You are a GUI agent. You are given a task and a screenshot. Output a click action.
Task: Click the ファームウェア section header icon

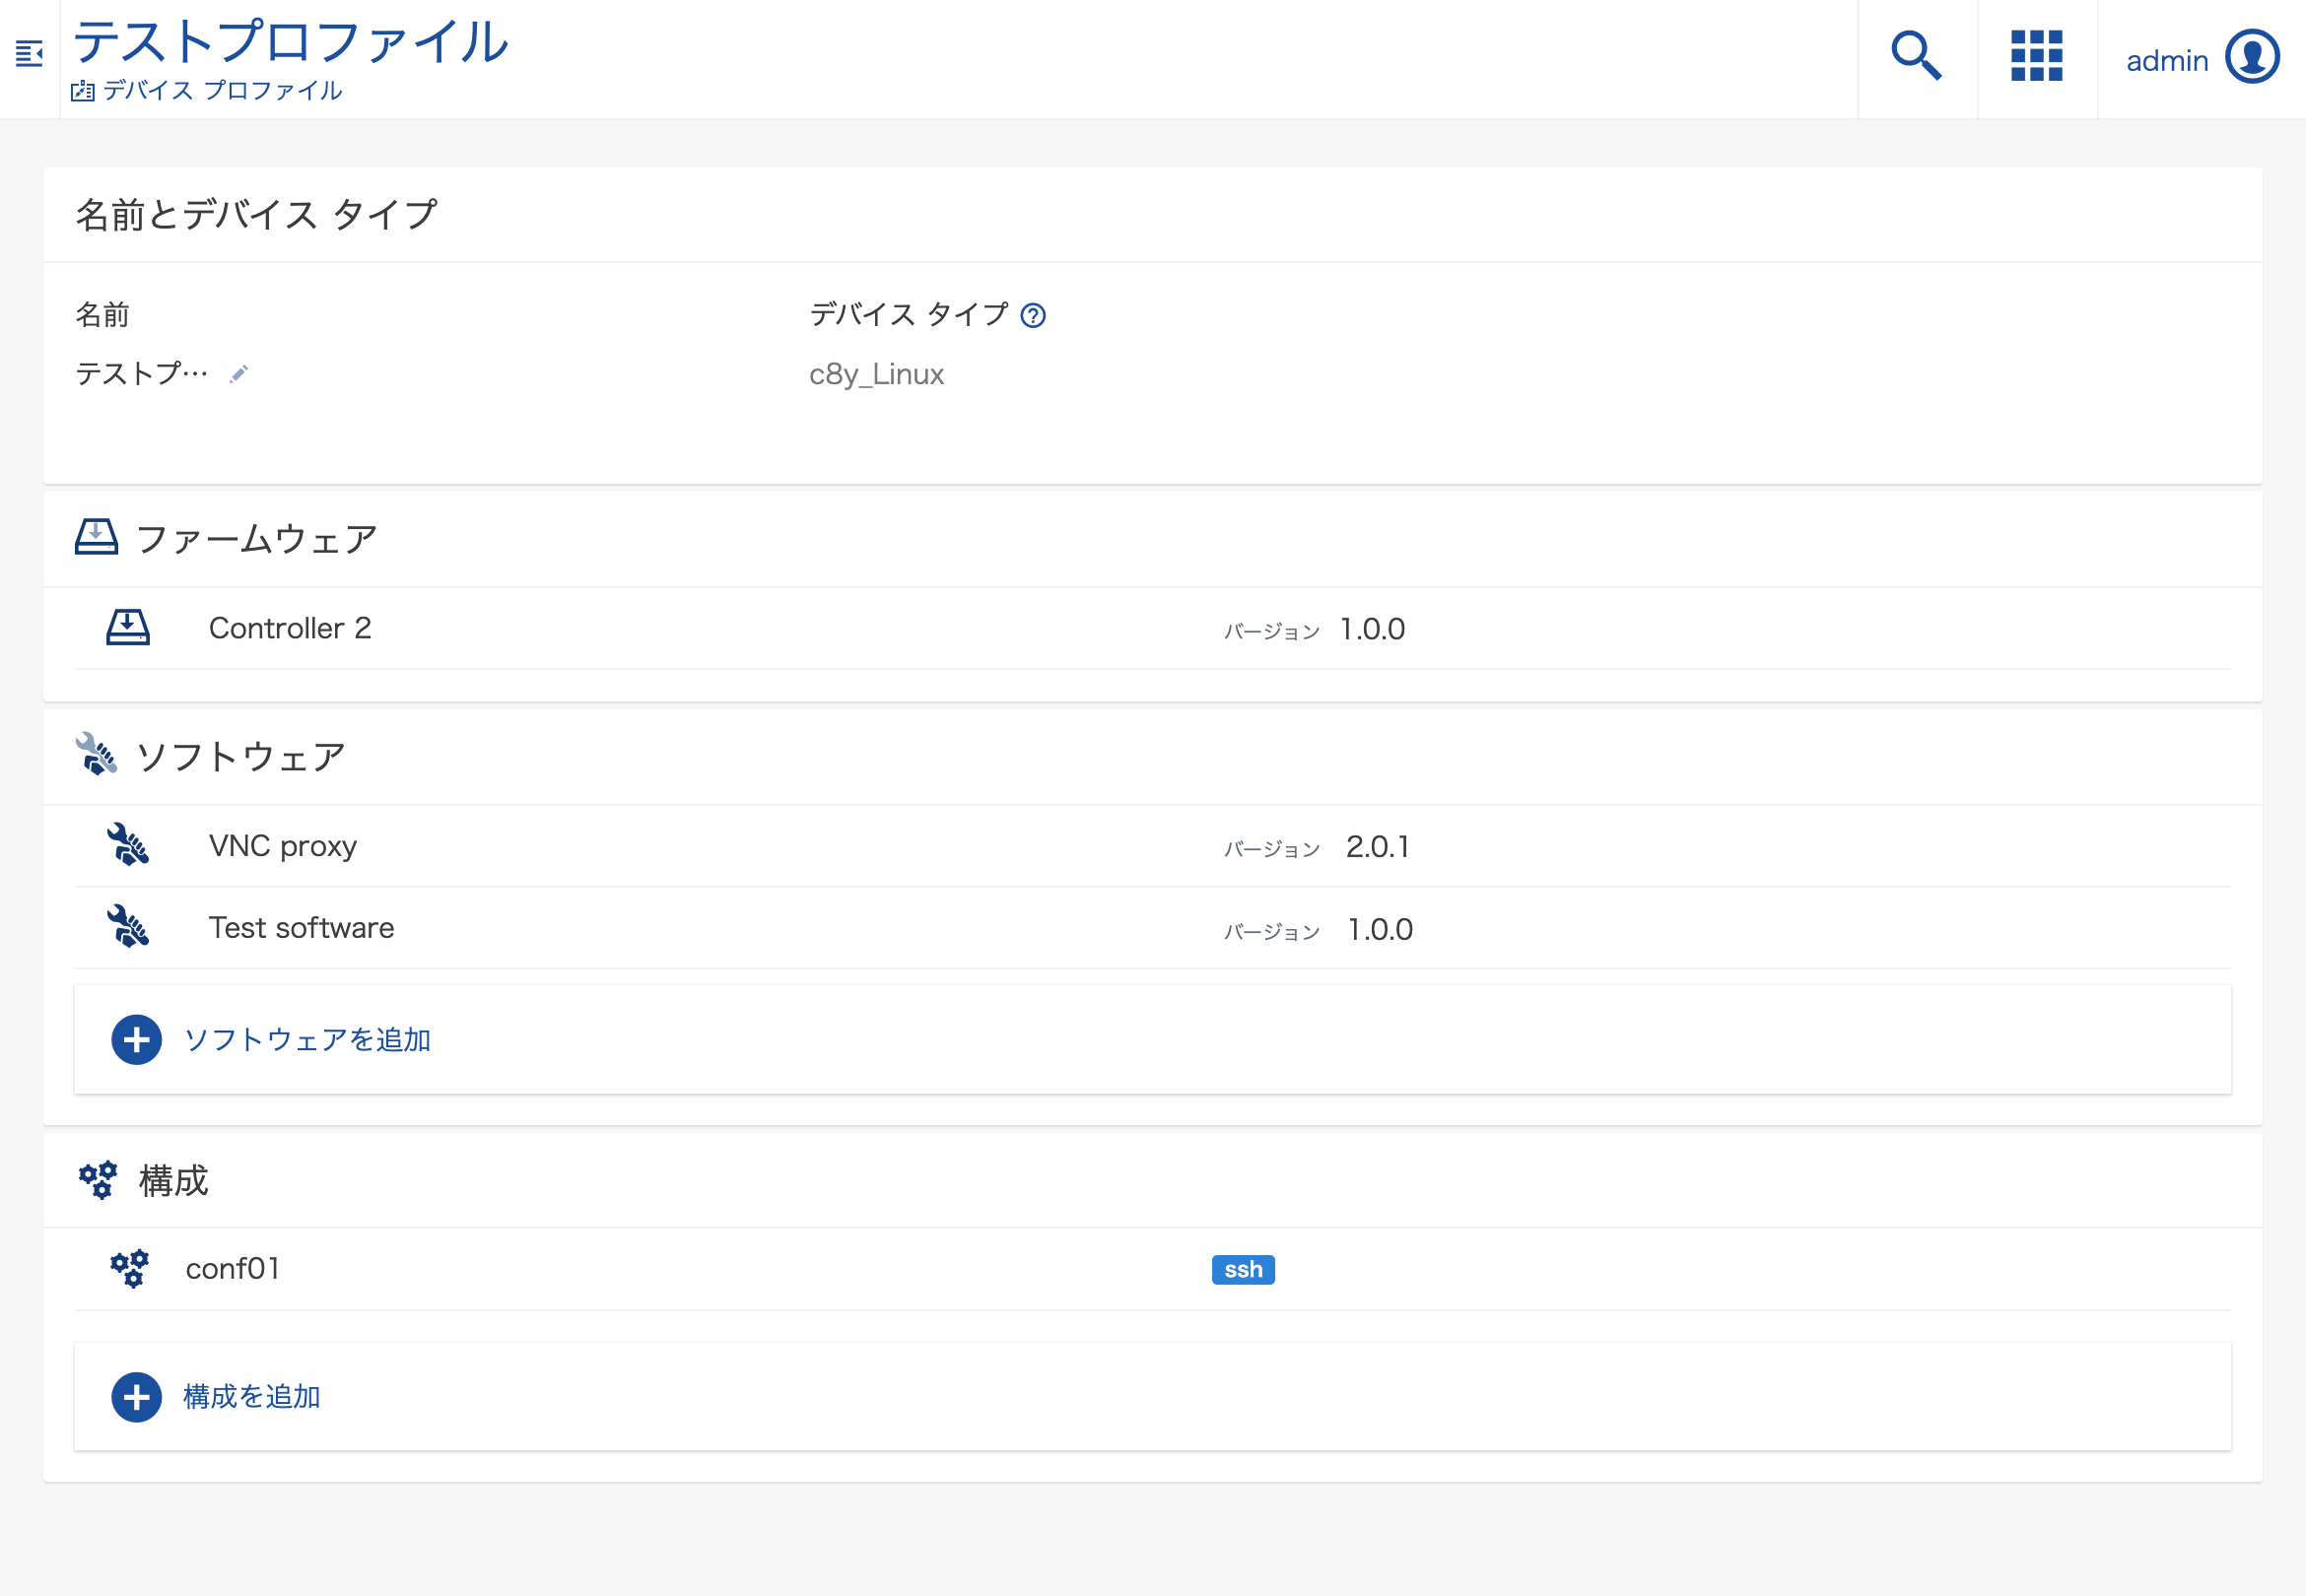click(x=96, y=538)
